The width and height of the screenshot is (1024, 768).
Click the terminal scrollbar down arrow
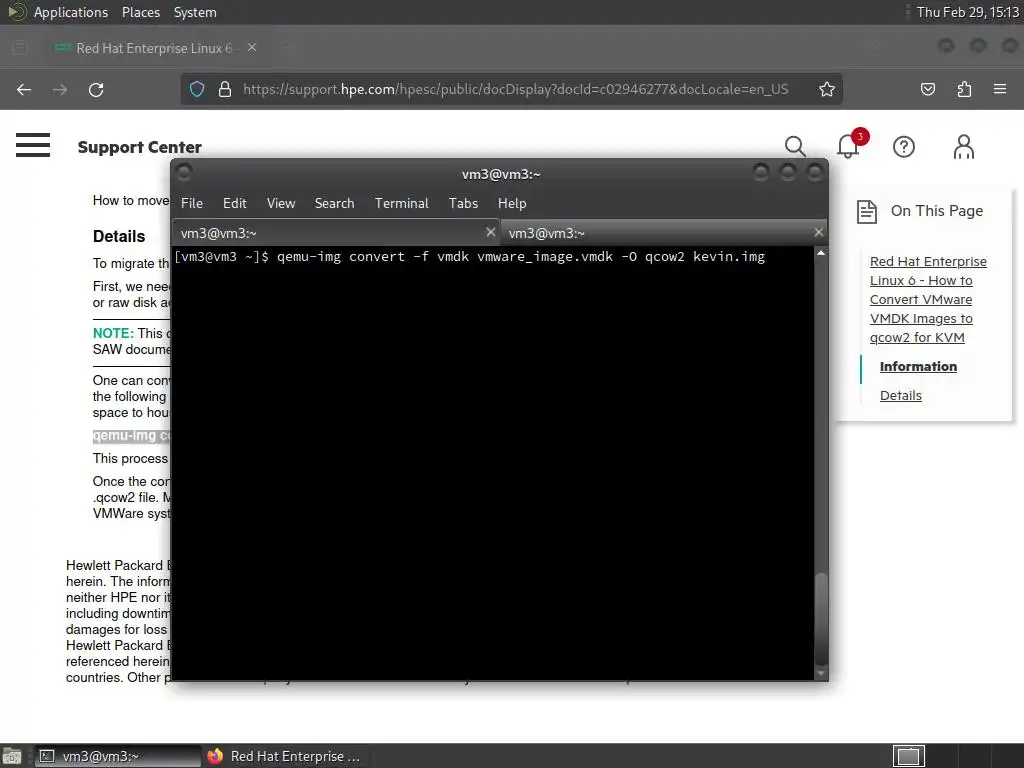coord(821,673)
